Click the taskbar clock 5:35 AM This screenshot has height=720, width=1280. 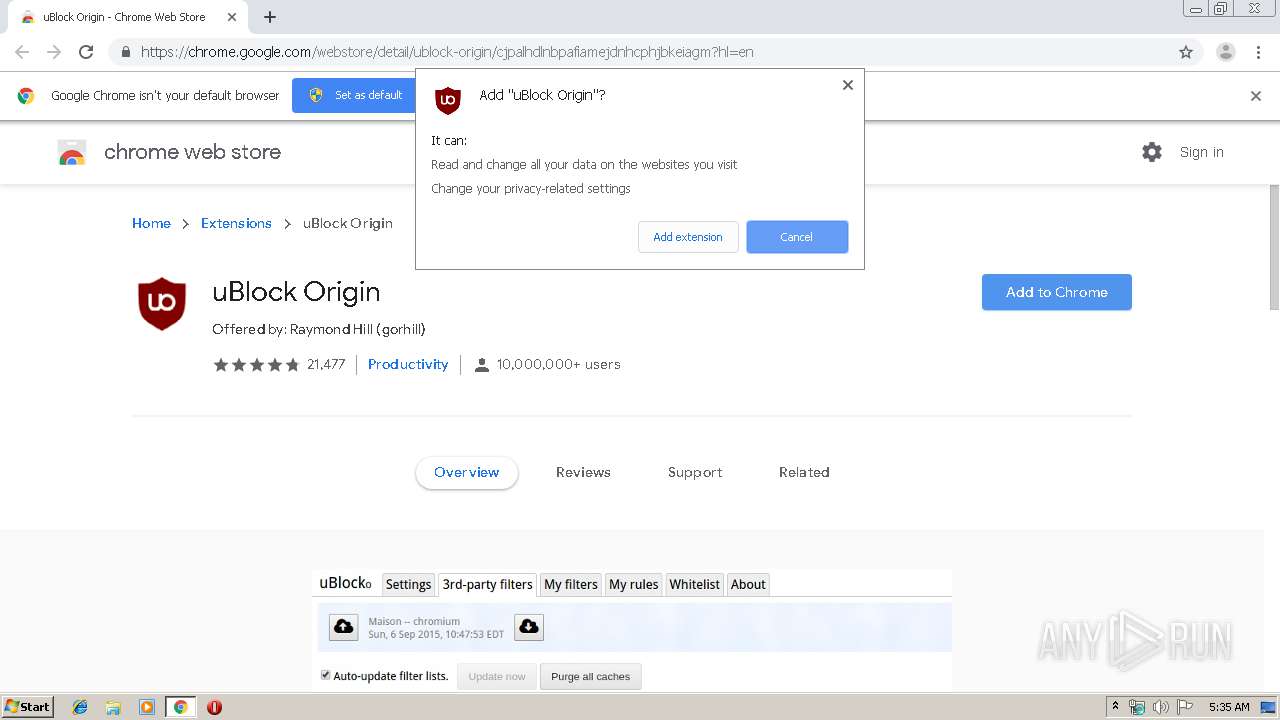tap(1229, 707)
